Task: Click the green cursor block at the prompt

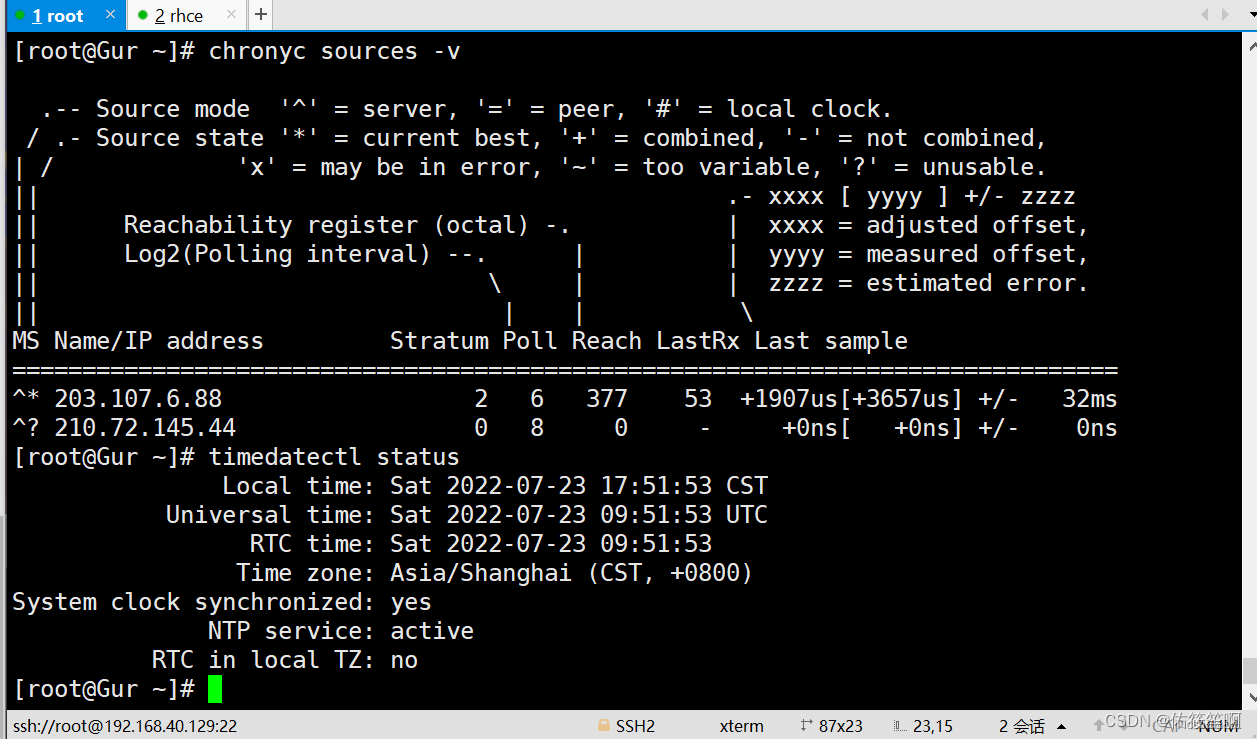Action: click(215, 689)
